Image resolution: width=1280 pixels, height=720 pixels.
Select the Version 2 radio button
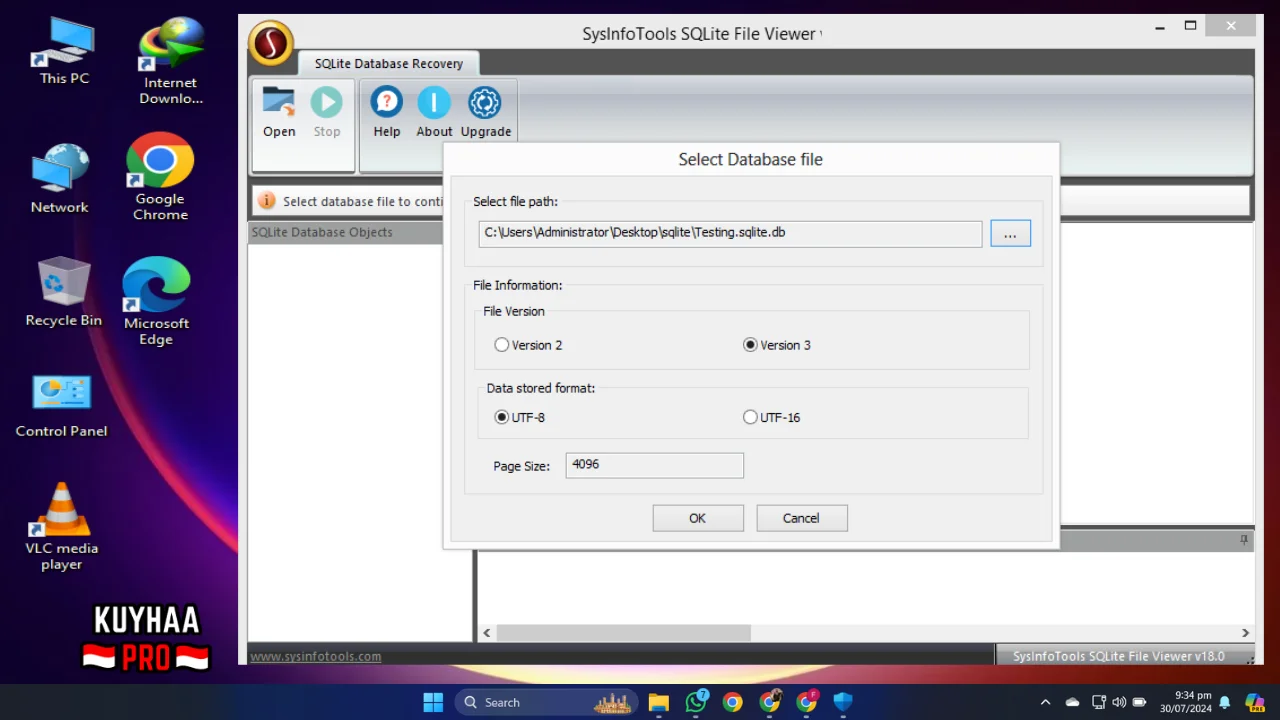(x=502, y=345)
